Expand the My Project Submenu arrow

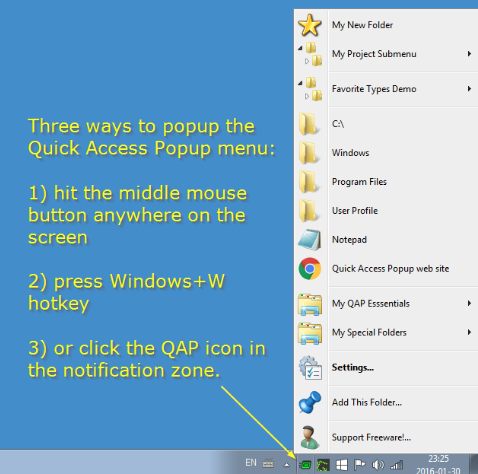[x=469, y=54]
